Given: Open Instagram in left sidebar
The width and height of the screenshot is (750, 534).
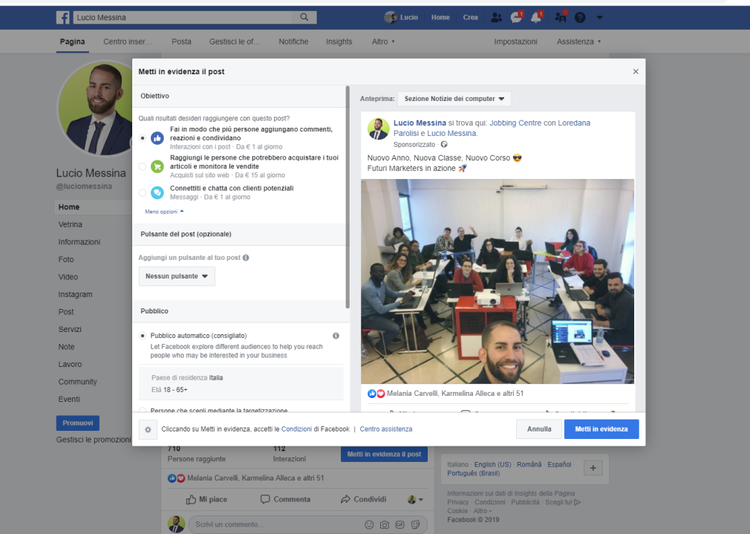Looking at the screenshot, I should coord(75,294).
